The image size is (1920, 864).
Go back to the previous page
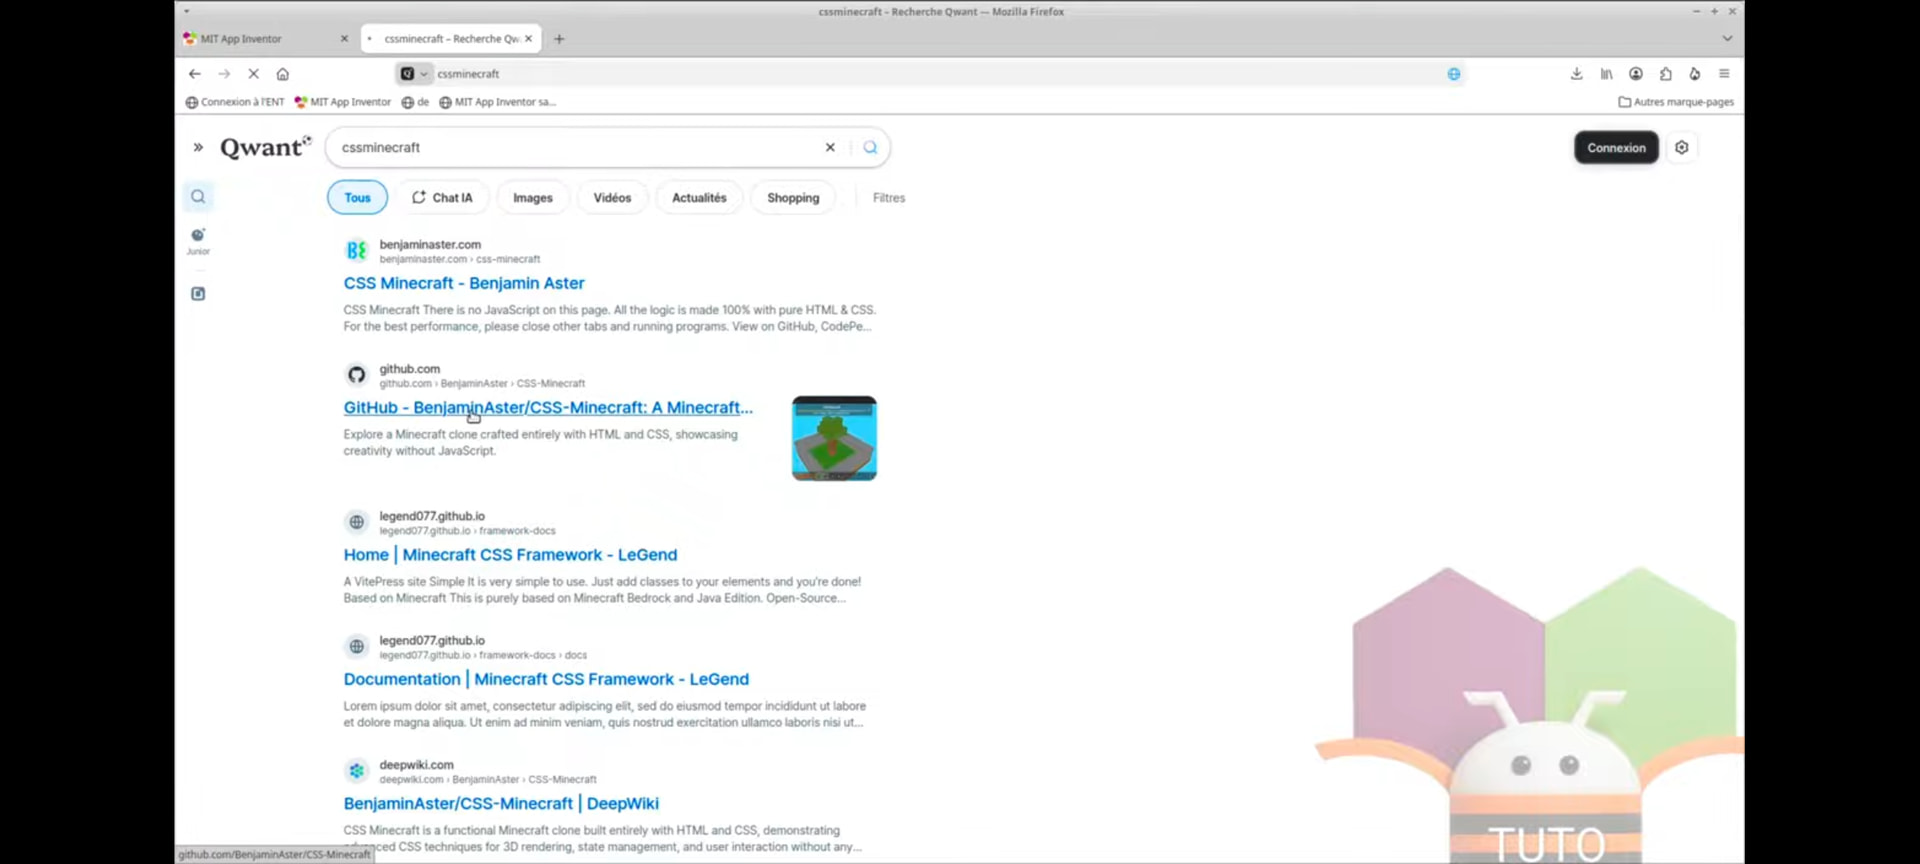pos(195,74)
